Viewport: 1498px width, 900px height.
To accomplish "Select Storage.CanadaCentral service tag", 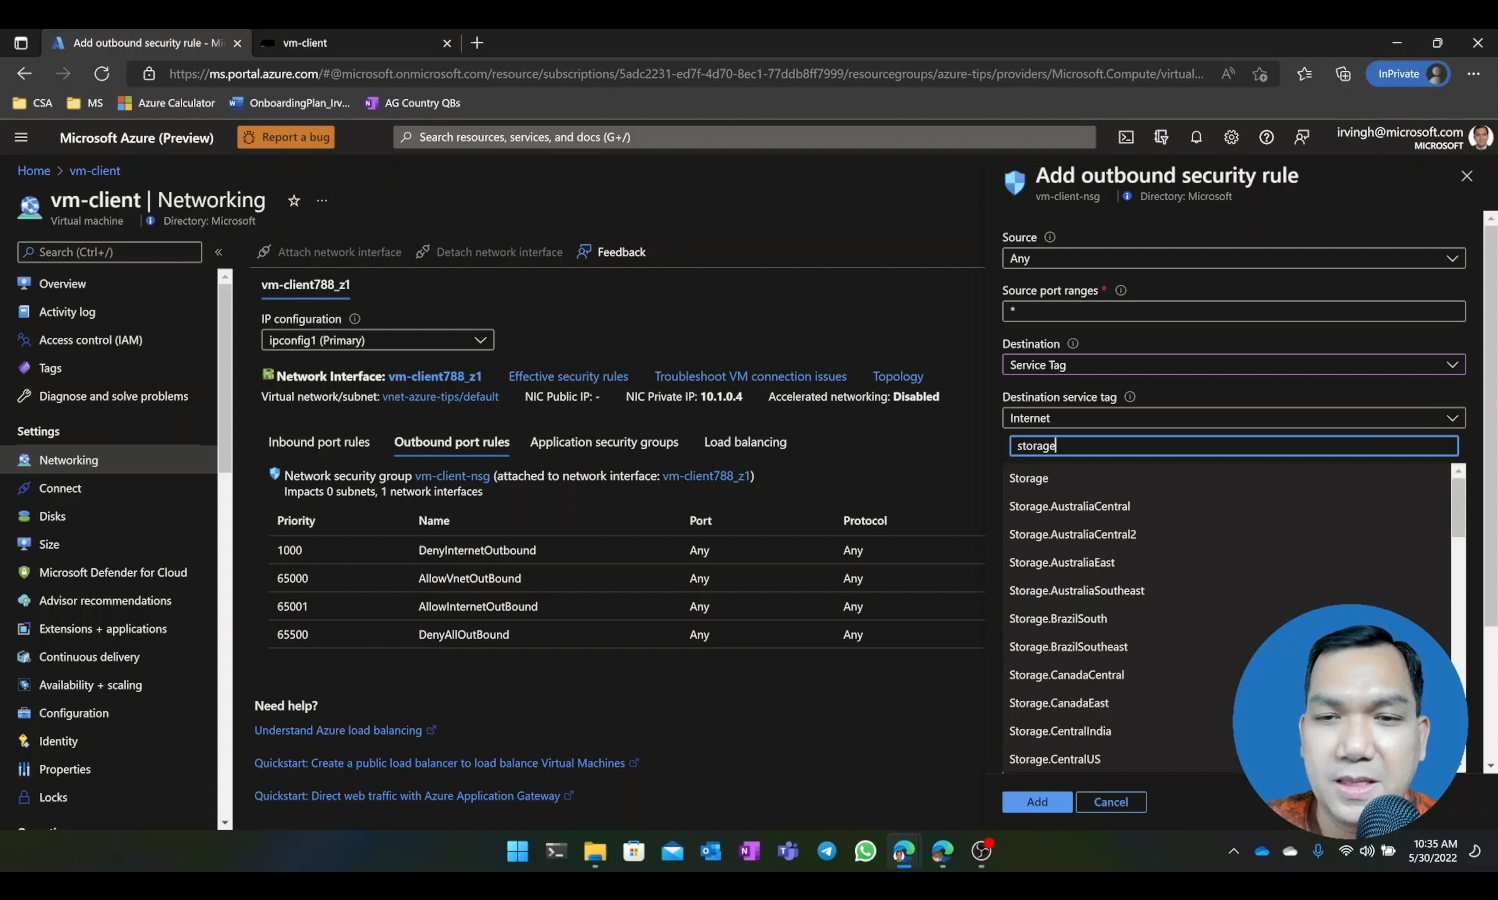I will [1227, 675].
